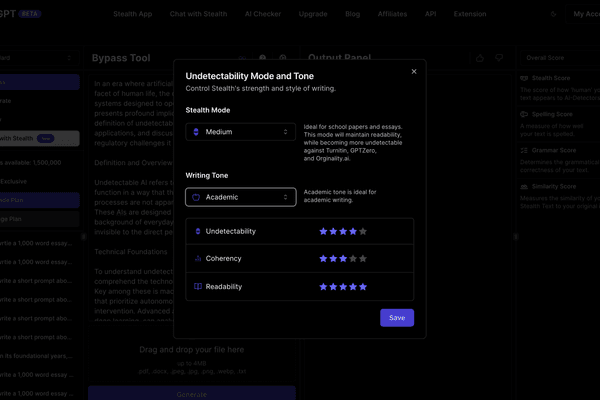Image resolution: width=600 pixels, height=400 pixels.
Task: Open the Stealth App menu item
Action: click(x=131, y=14)
